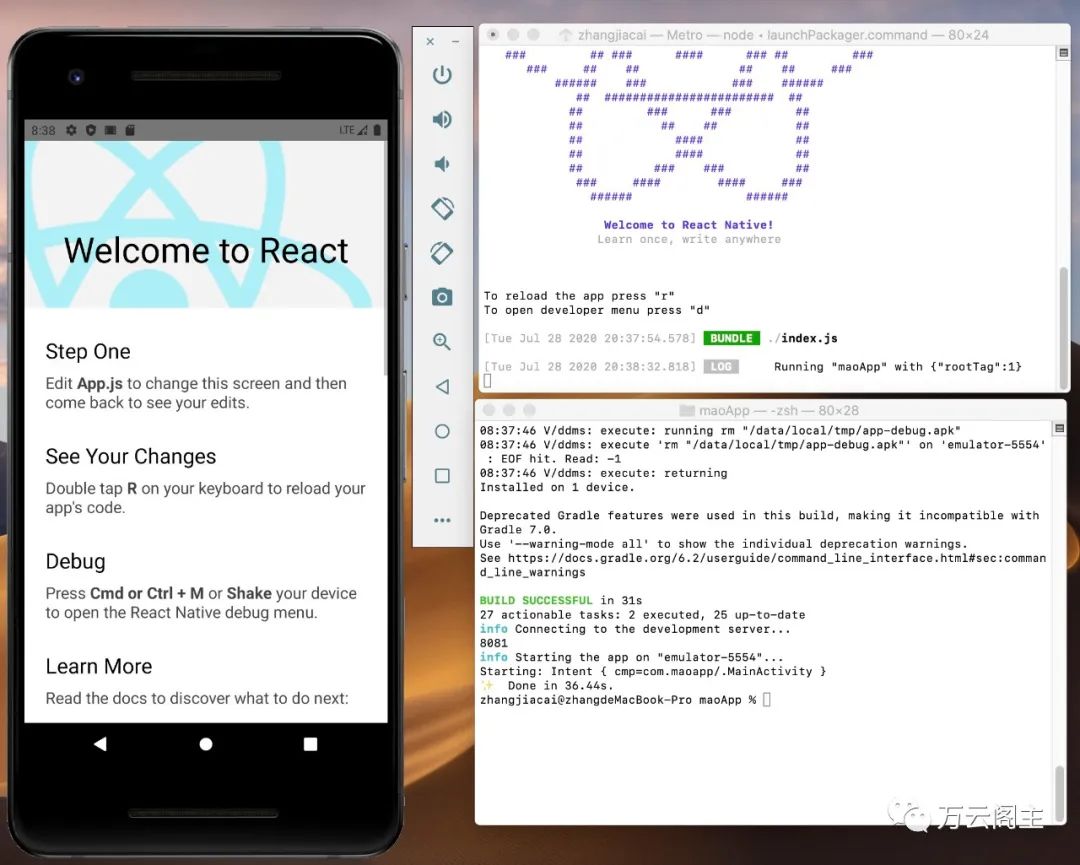The height and width of the screenshot is (865, 1080).
Task: Click the maoApp terminal vertical scrollbar
Action: 1059,792
